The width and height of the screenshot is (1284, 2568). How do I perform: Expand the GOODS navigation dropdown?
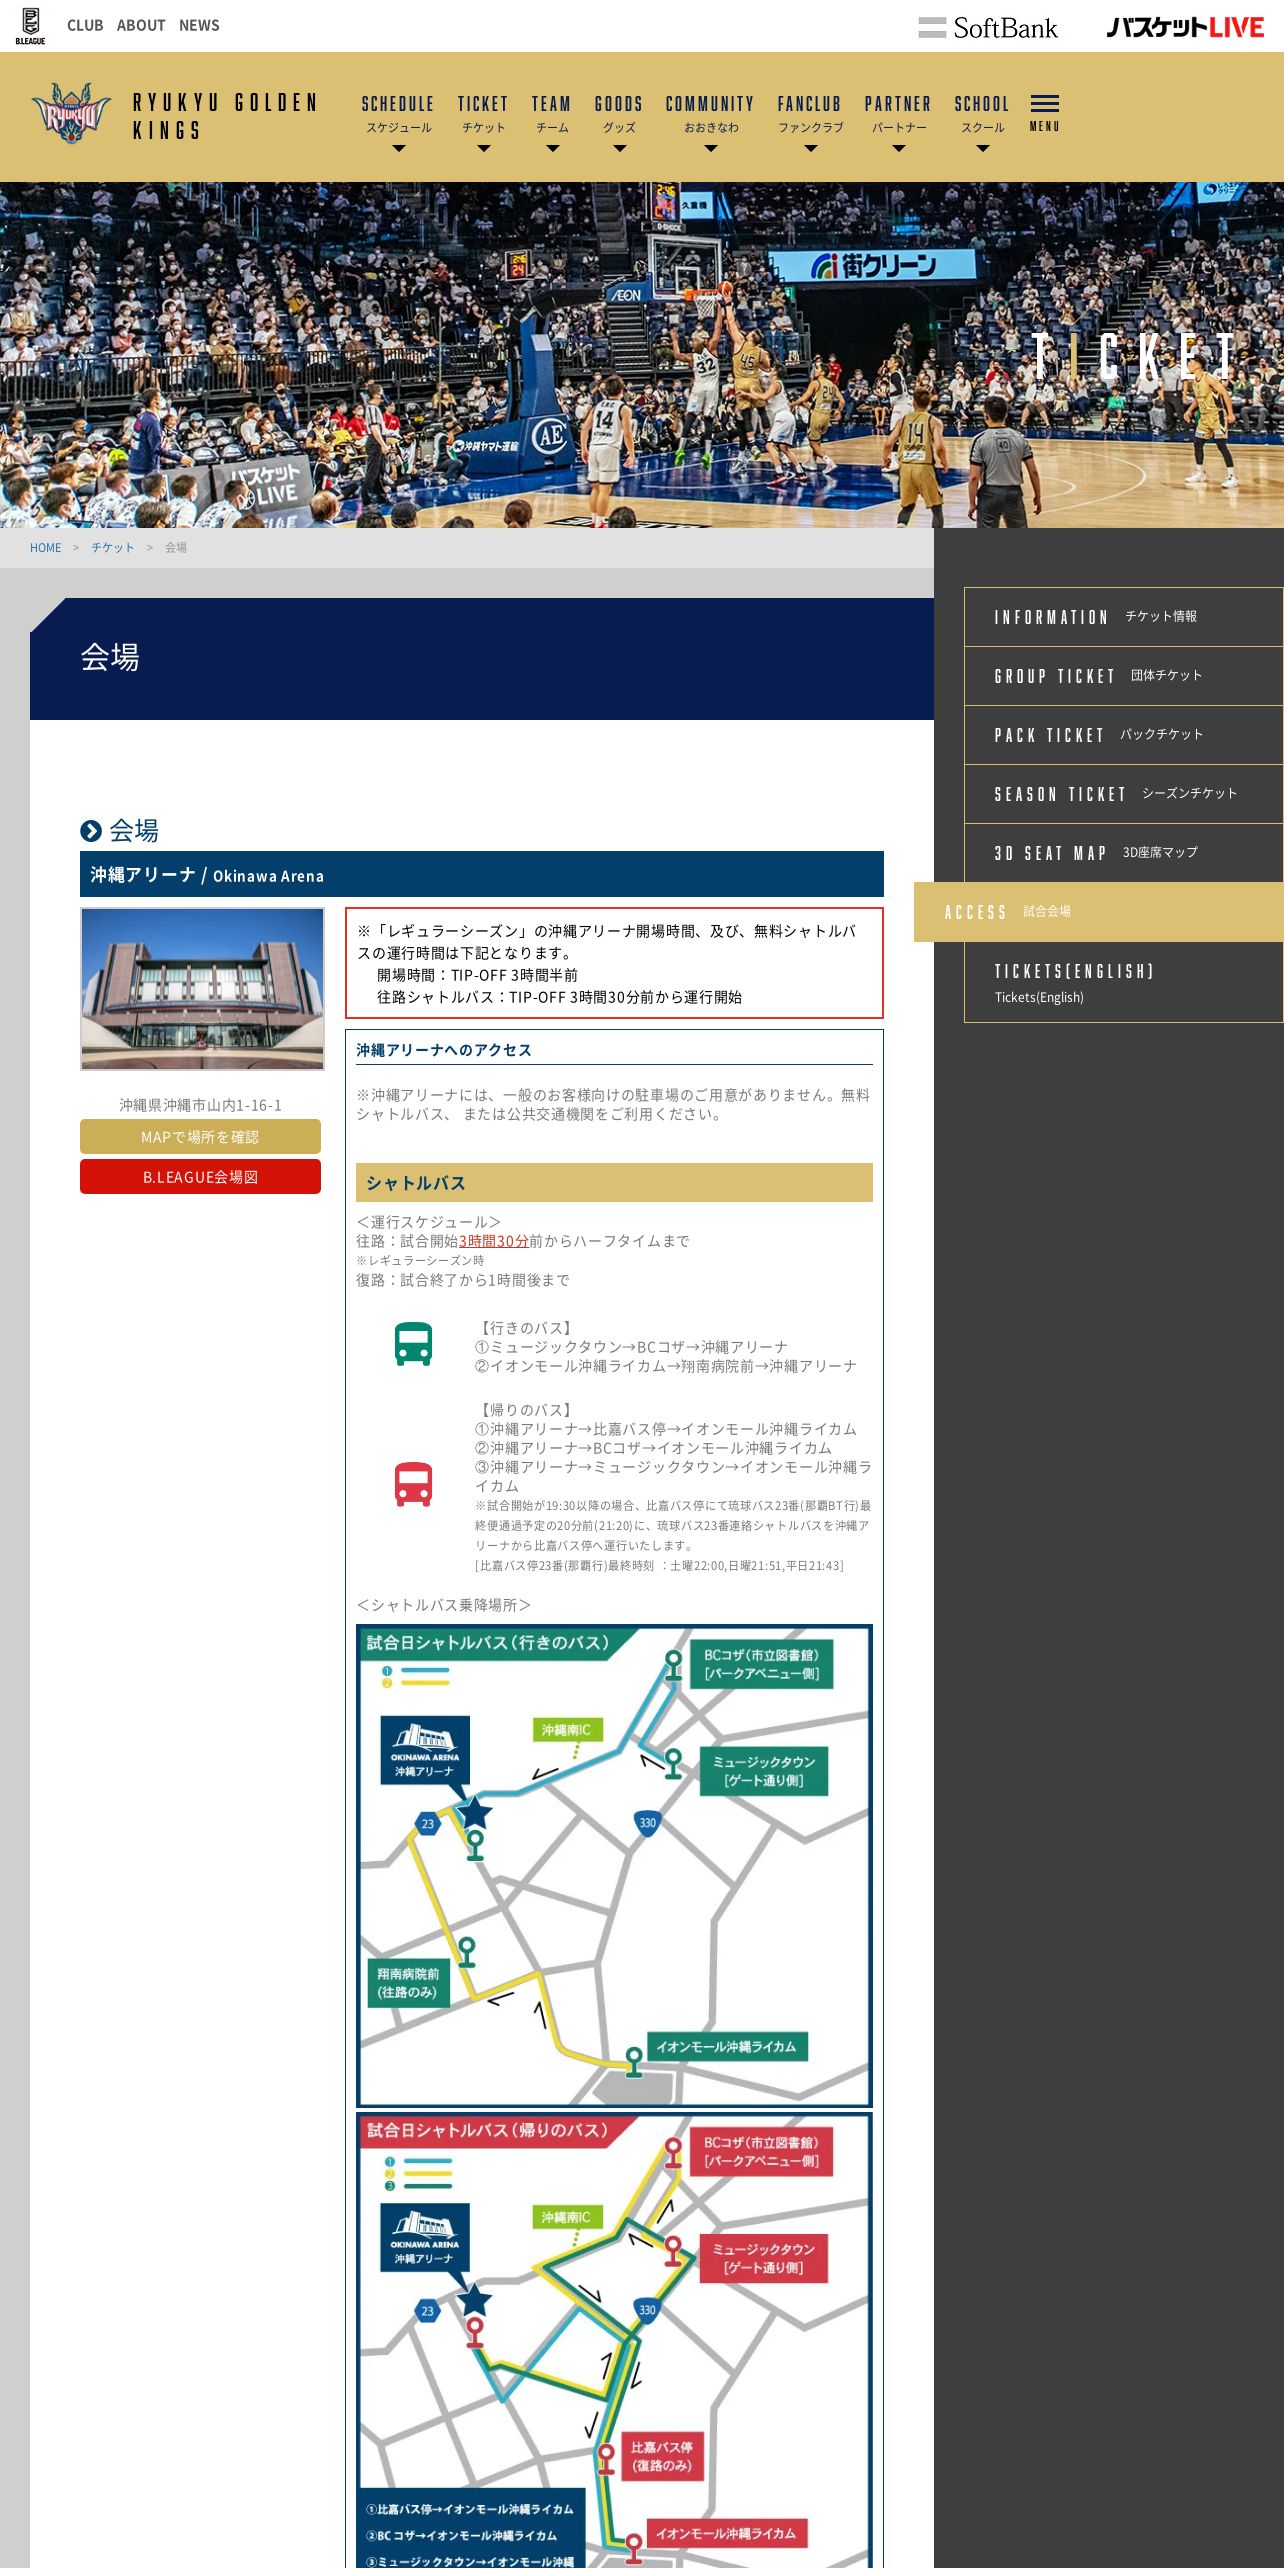coord(619,149)
